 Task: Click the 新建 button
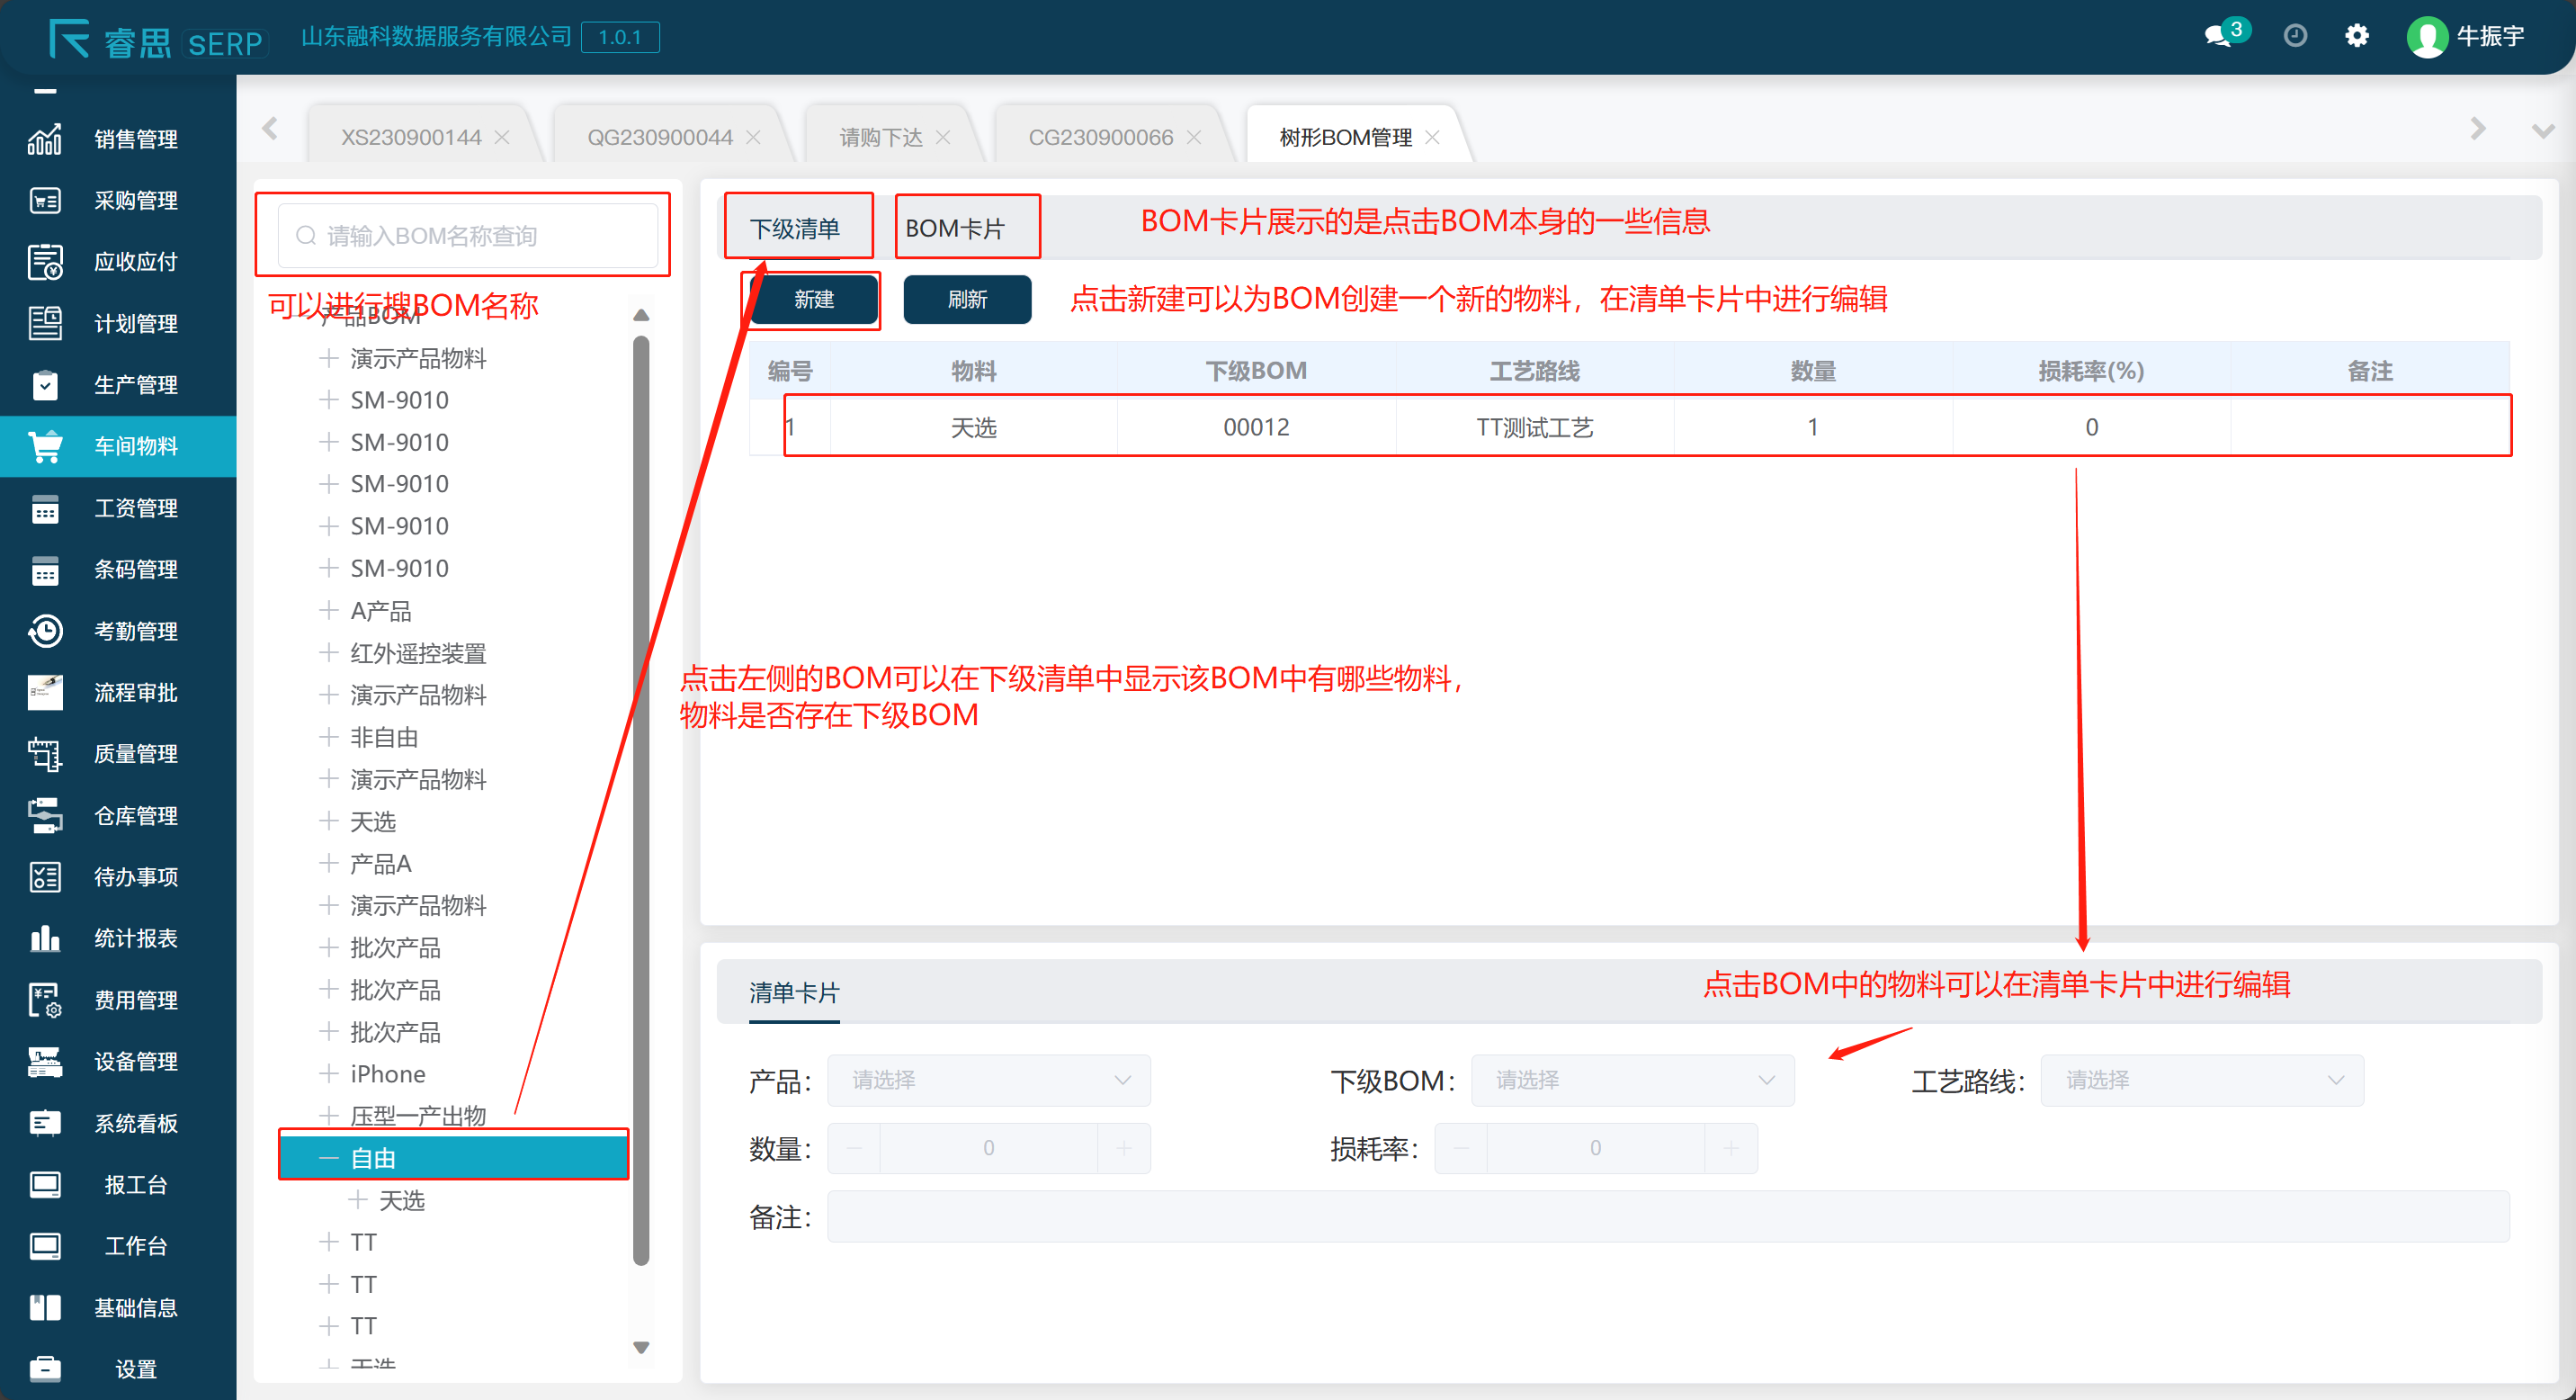pyautogui.click(x=814, y=300)
